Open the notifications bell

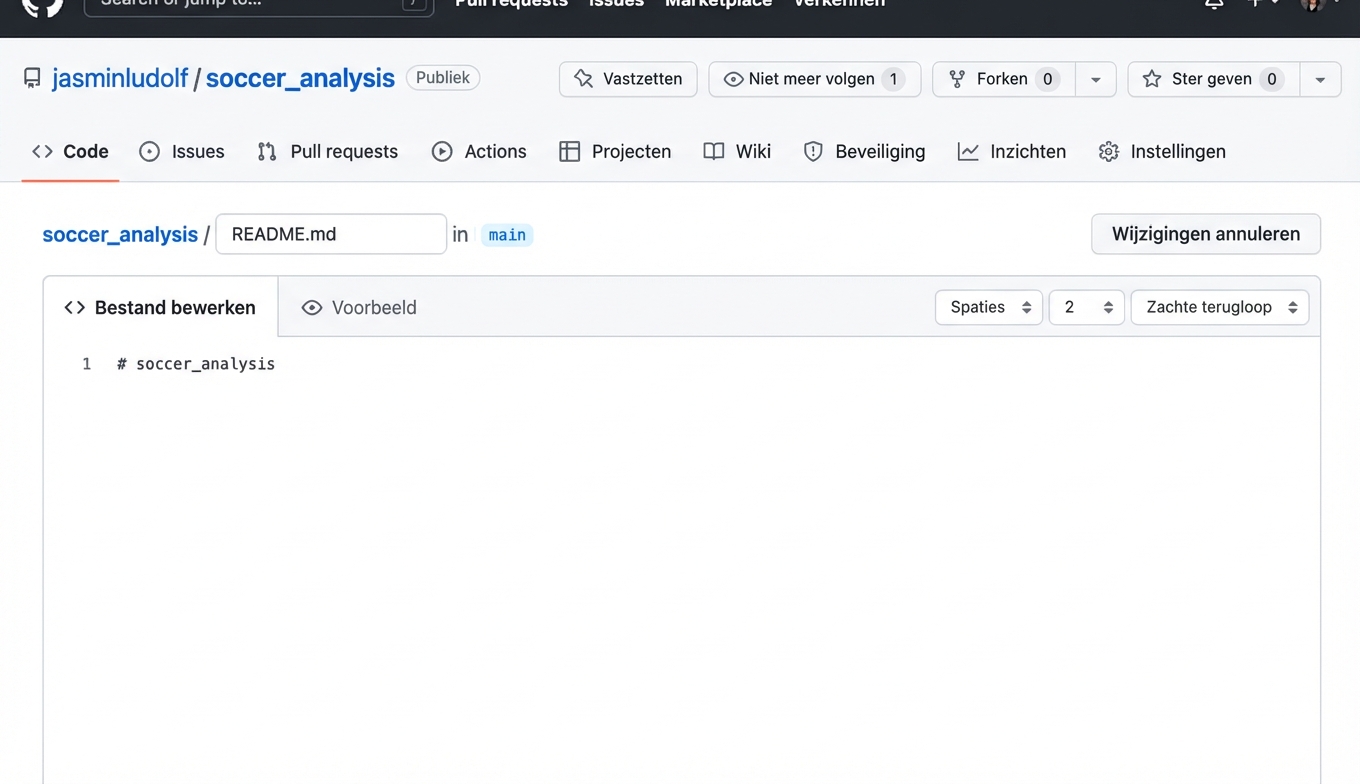click(1213, 5)
